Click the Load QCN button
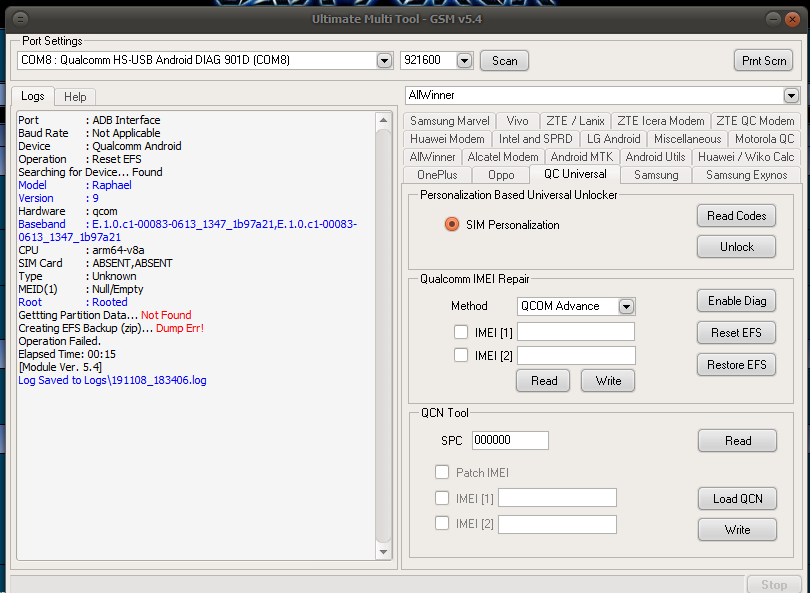 (737, 499)
